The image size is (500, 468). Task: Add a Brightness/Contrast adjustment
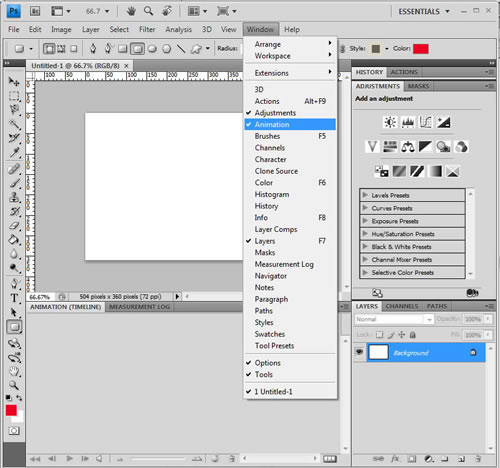click(390, 122)
